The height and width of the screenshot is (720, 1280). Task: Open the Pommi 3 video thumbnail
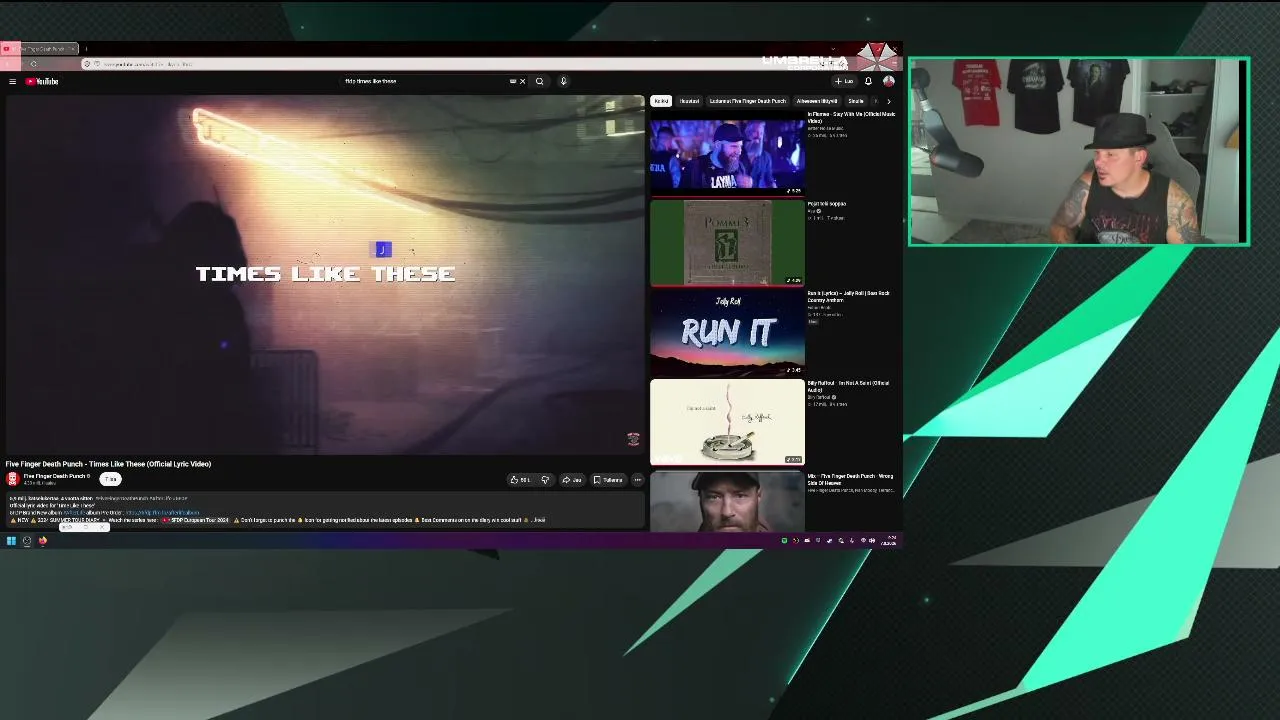(727, 243)
